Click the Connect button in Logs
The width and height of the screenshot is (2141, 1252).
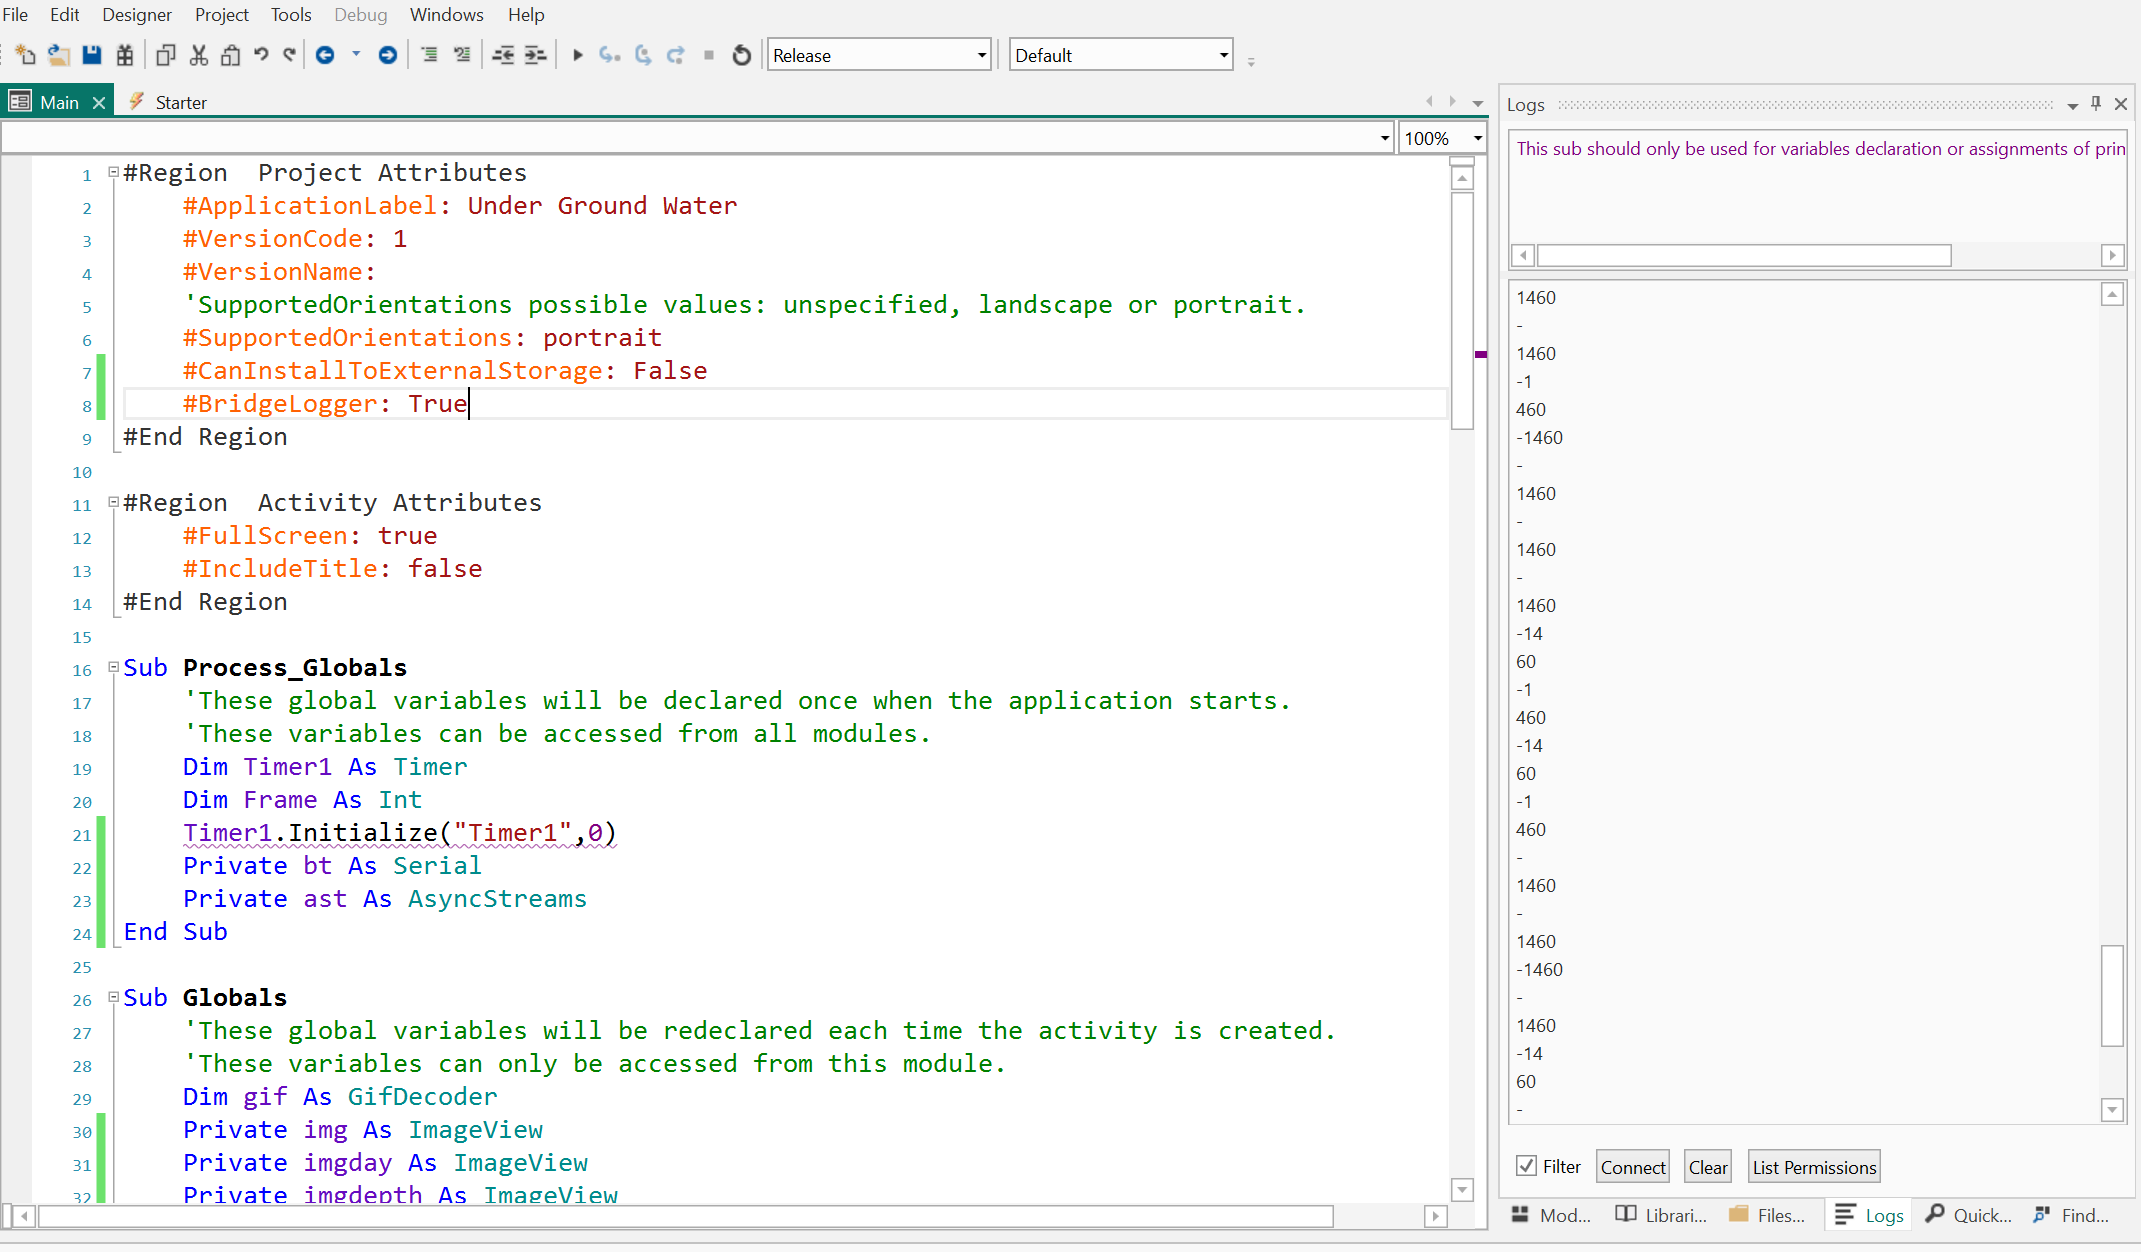pos(1632,1167)
